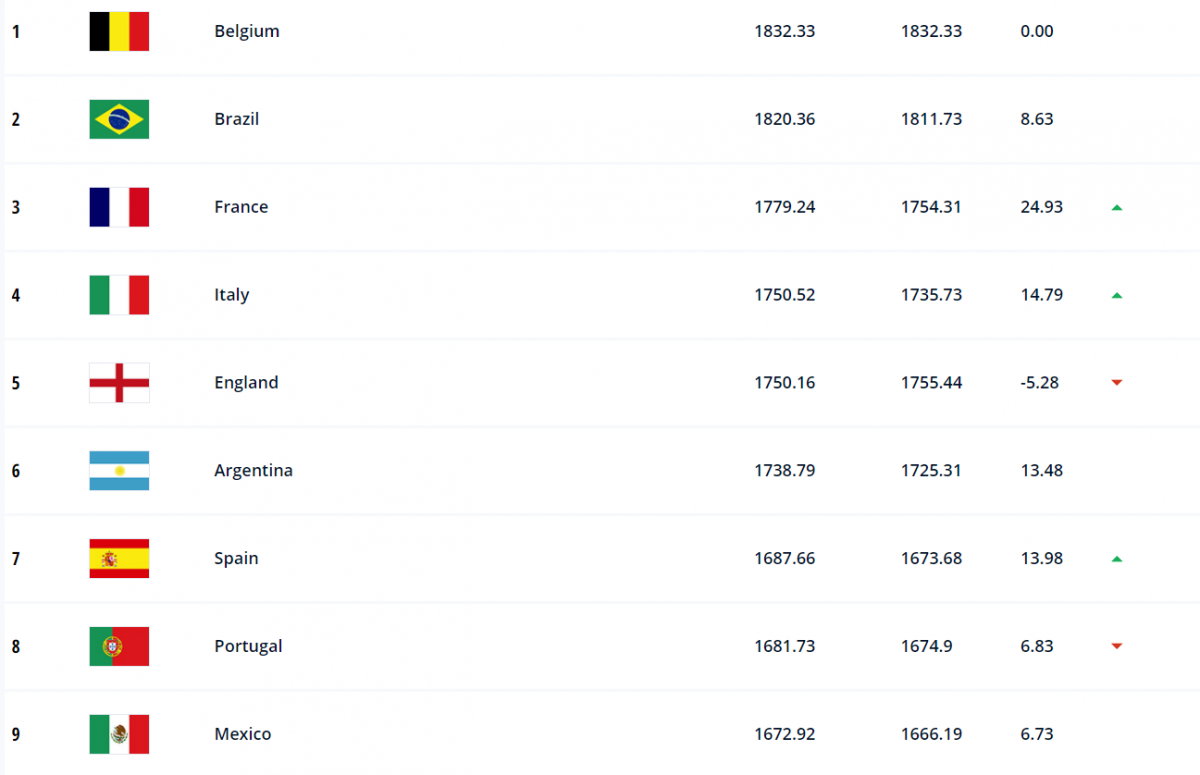Click the Argentina flag icon
The image size is (1200, 775).
pyautogui.click(x=119, y=471)
